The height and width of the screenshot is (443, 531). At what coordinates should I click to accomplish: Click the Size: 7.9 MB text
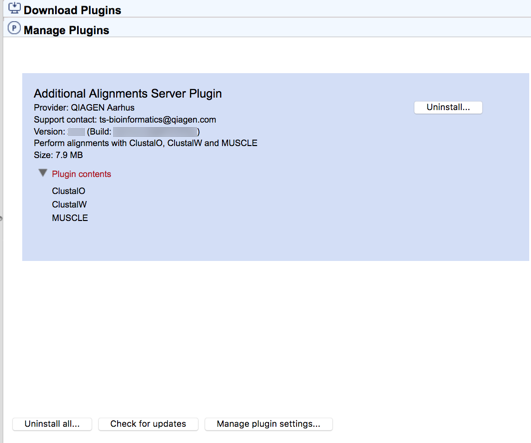tap(58, 155)
